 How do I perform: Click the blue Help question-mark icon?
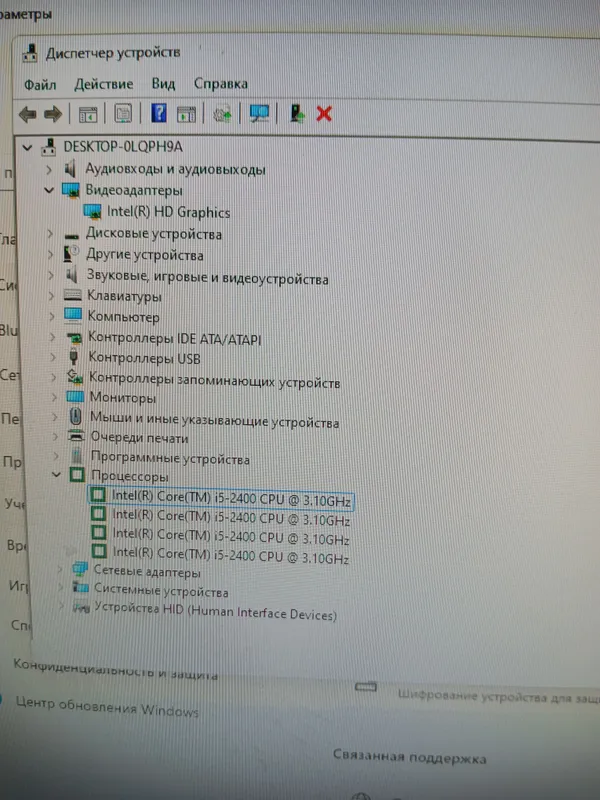point(159,113)
